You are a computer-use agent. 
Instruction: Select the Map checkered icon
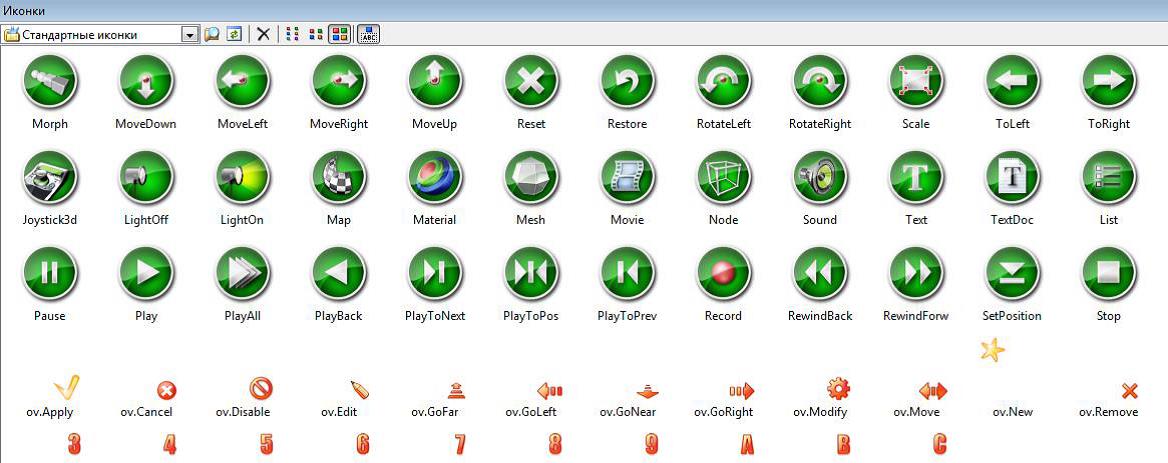click(x=339, y=178)
